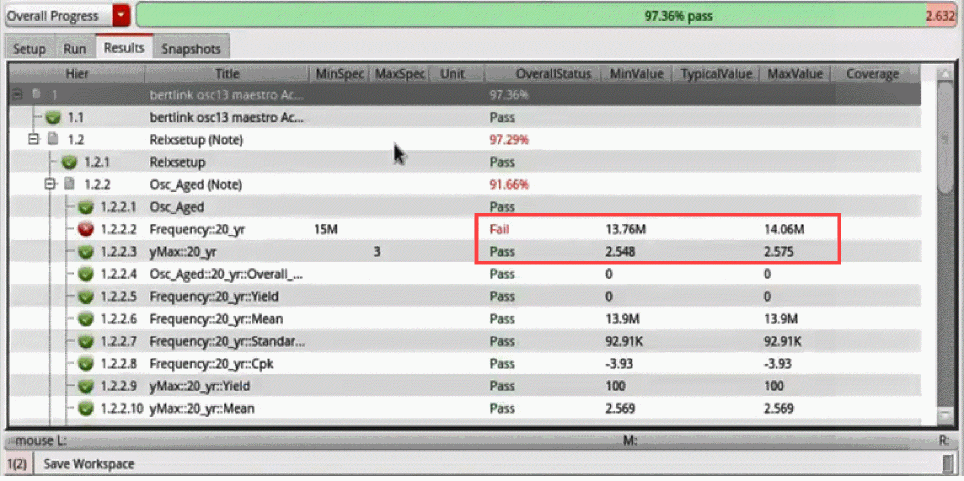The image size is (964, 481).
Task: Click the Overall Progress button
Action: tap(60, 16)
